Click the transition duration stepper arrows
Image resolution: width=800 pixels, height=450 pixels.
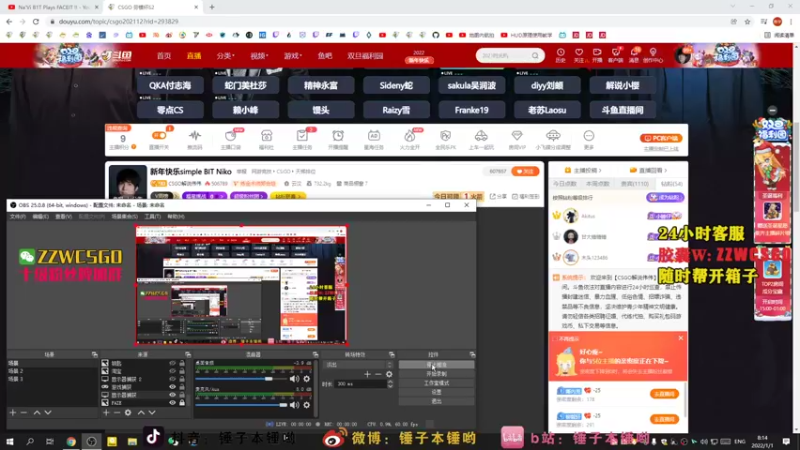tap(390, 384)
